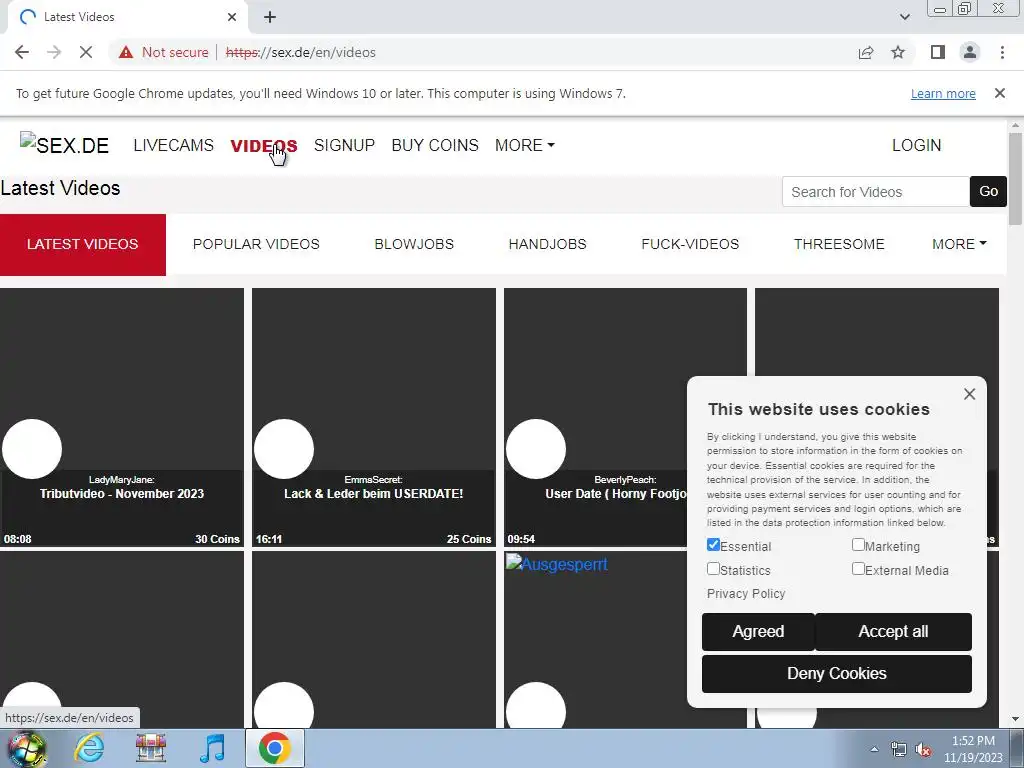This screenshot has width=1024, height=768.
Task: Click the Accept all cookies button
Action: 893,632
